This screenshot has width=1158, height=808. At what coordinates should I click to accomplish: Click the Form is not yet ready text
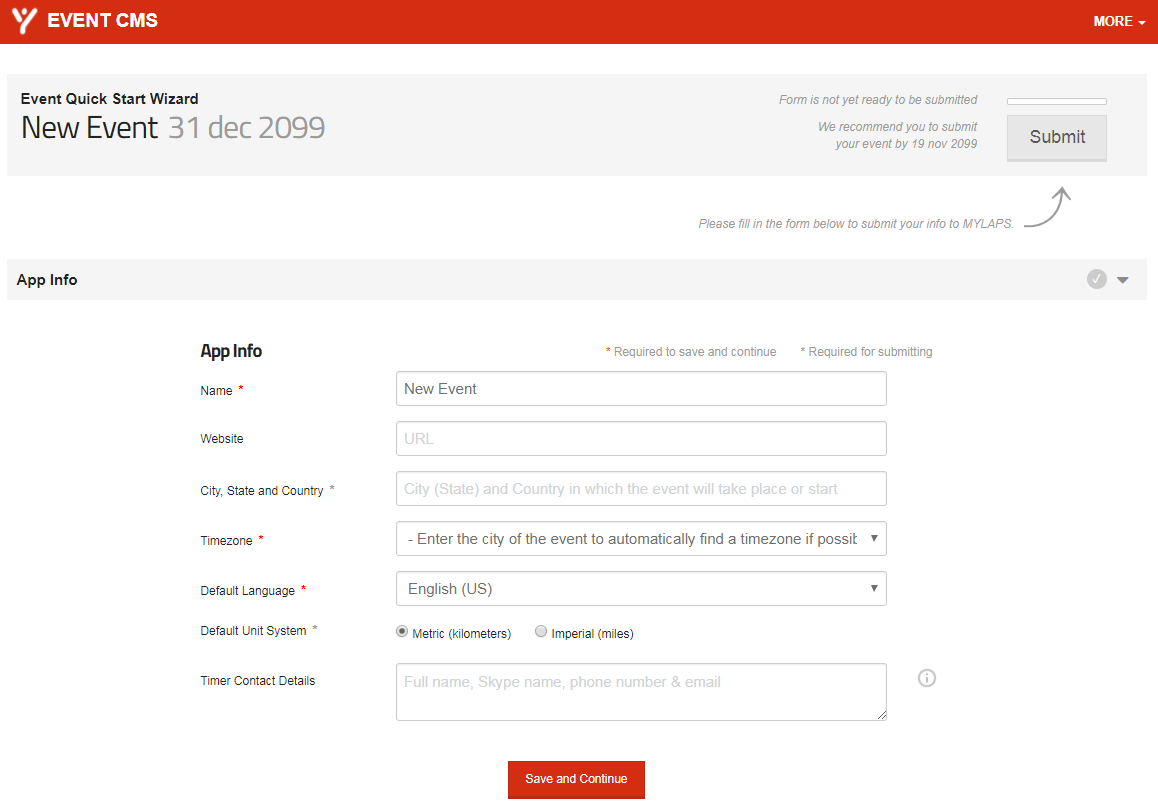(878, 100)
